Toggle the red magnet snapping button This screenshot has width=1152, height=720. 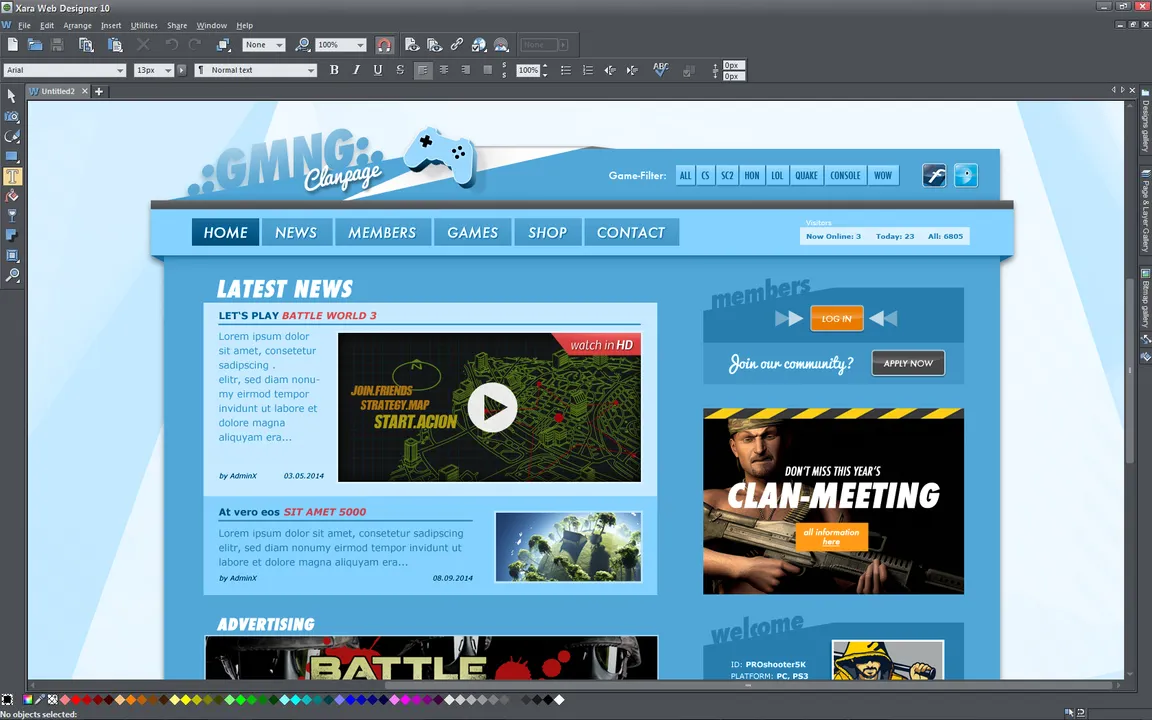click(384, 45)
